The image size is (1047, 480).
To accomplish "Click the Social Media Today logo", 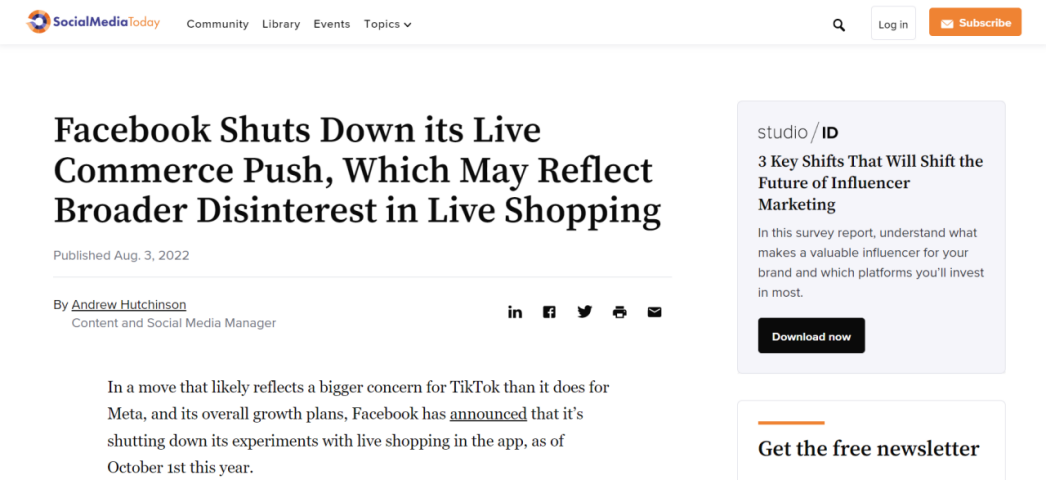I will (x=93, y=22).
